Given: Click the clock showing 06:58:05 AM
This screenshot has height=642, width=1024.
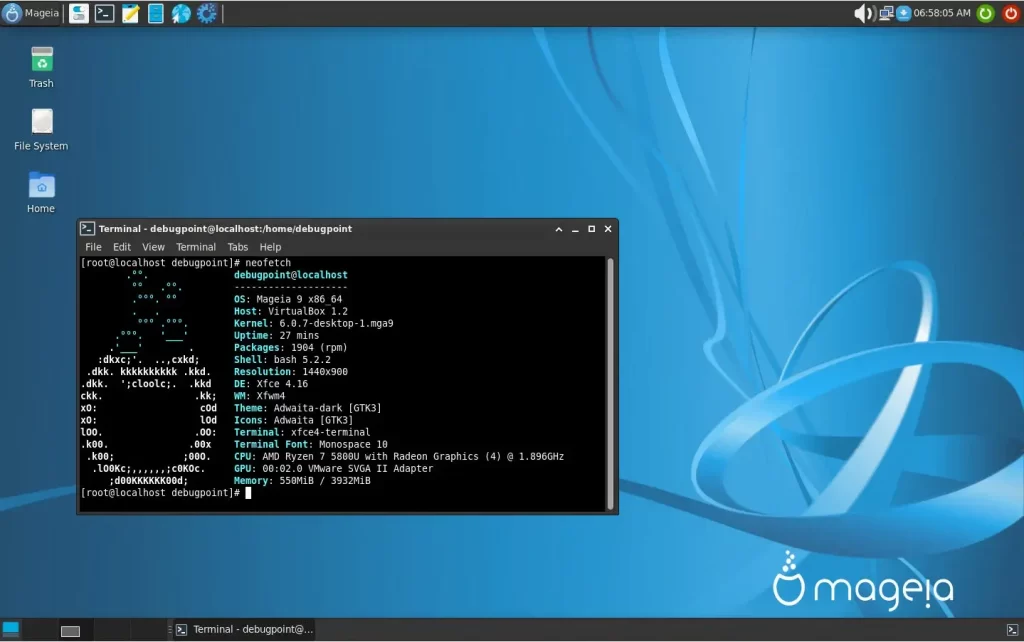Looking at the screenshot, I should (x=941, y=13).
